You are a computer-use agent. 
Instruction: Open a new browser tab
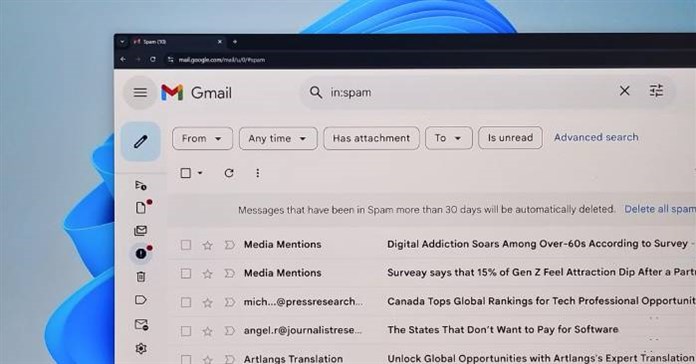click(235, 42)
